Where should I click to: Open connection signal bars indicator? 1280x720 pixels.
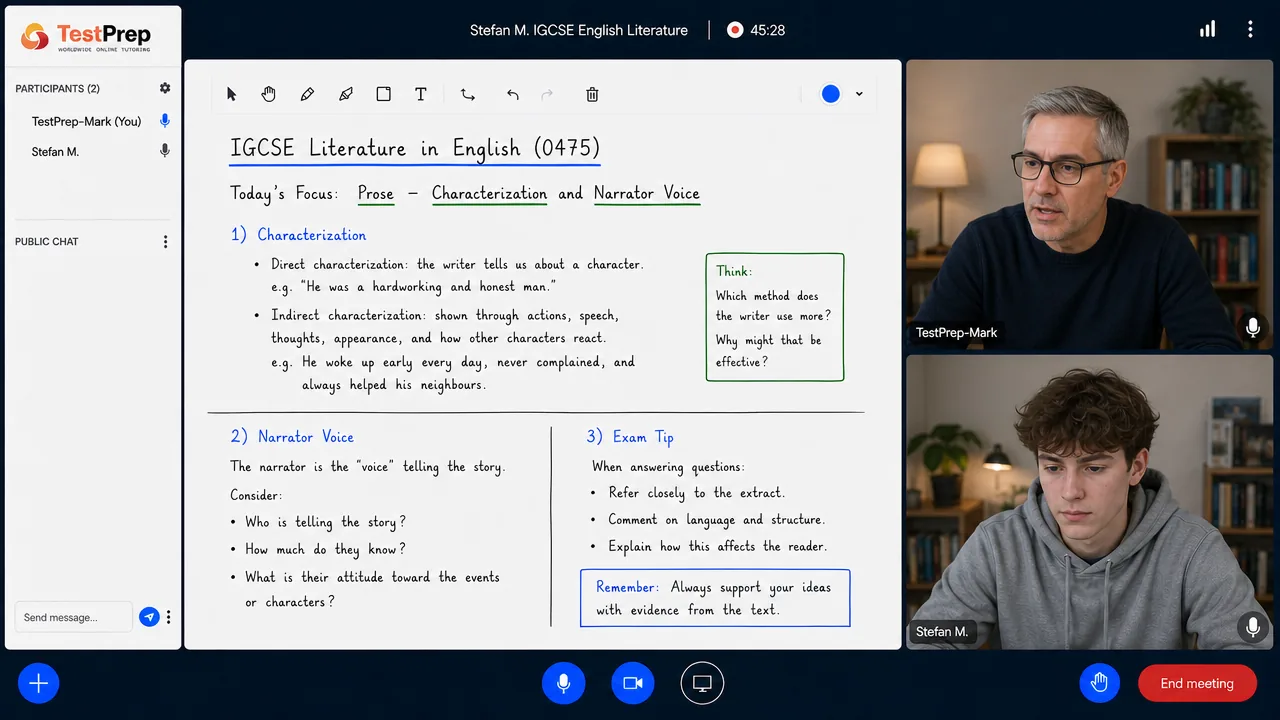1208,29
